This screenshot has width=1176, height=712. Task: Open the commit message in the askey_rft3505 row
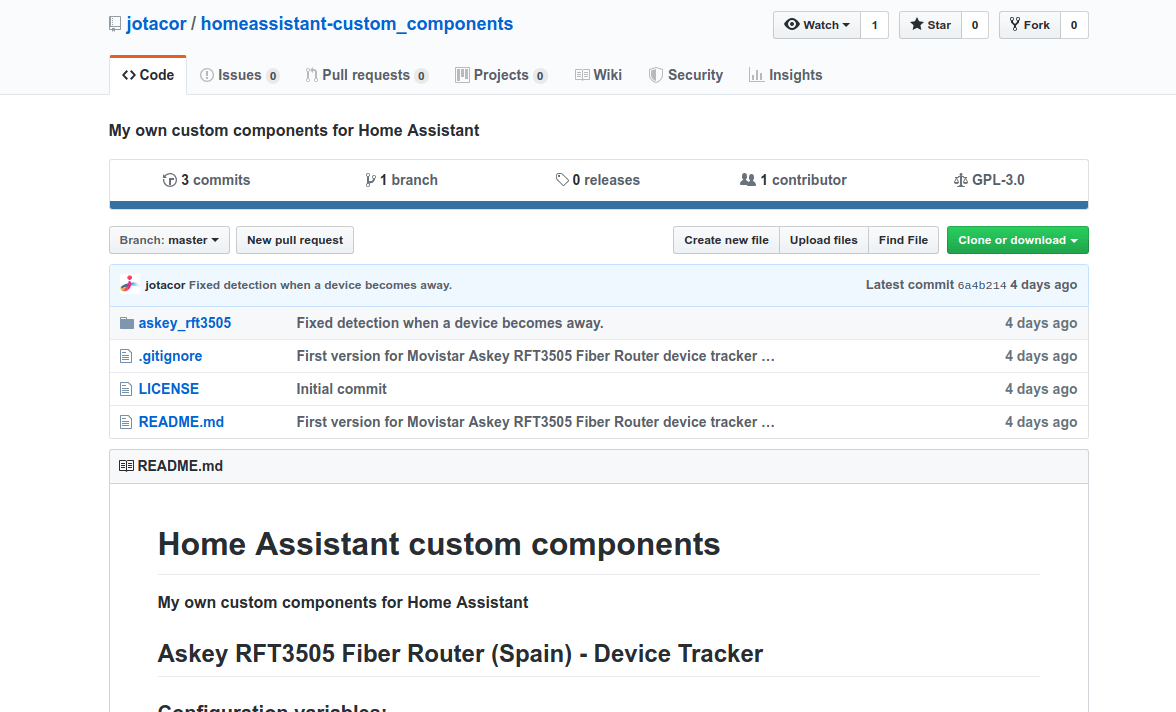[x=450, y=323]
